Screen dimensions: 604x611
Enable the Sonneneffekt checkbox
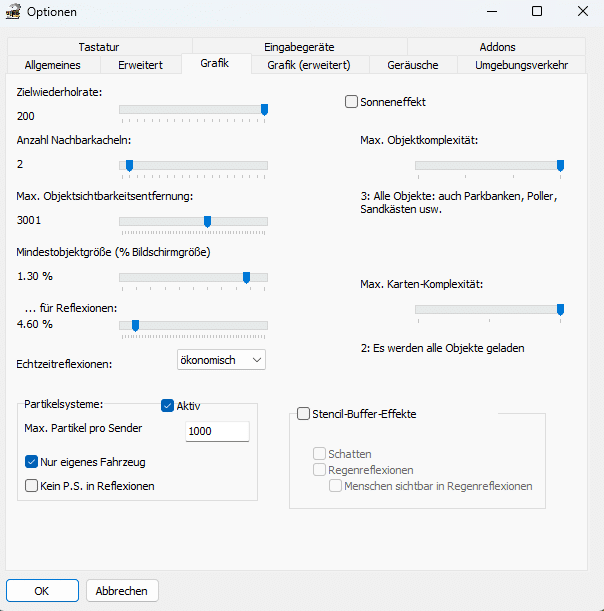(351, 102)
